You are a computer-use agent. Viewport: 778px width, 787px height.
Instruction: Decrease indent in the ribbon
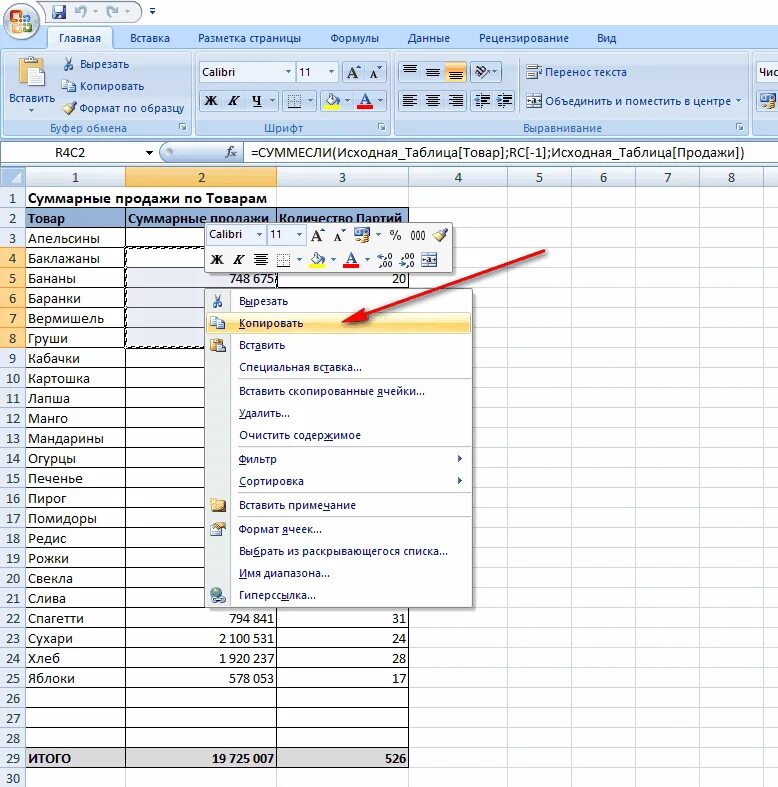pyautogui.click(x=482, y=101)
